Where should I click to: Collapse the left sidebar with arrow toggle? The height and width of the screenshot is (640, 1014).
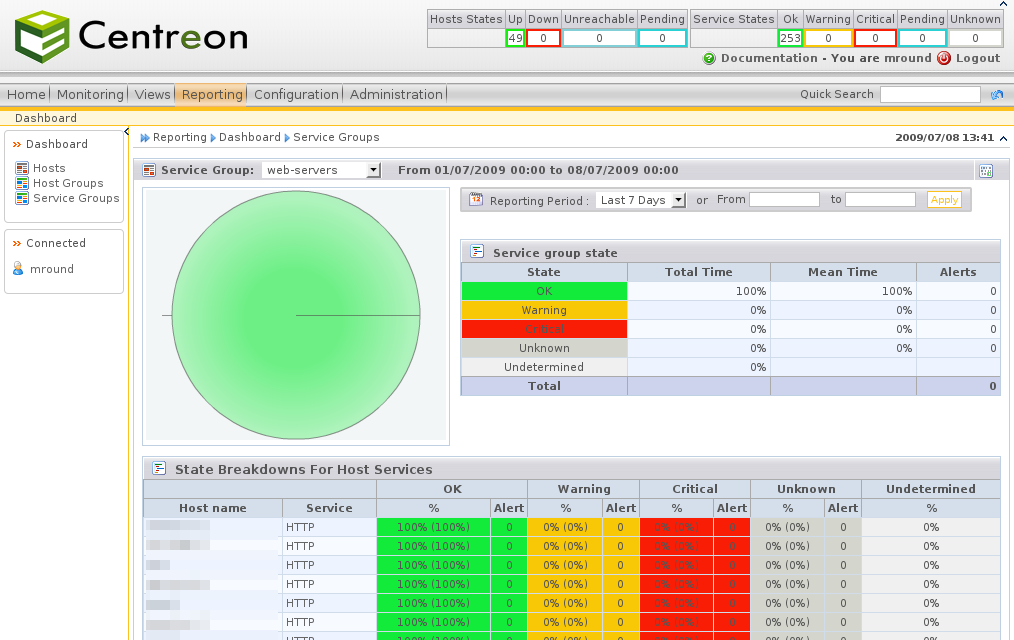pyautogui.click(x=127, y=132)
